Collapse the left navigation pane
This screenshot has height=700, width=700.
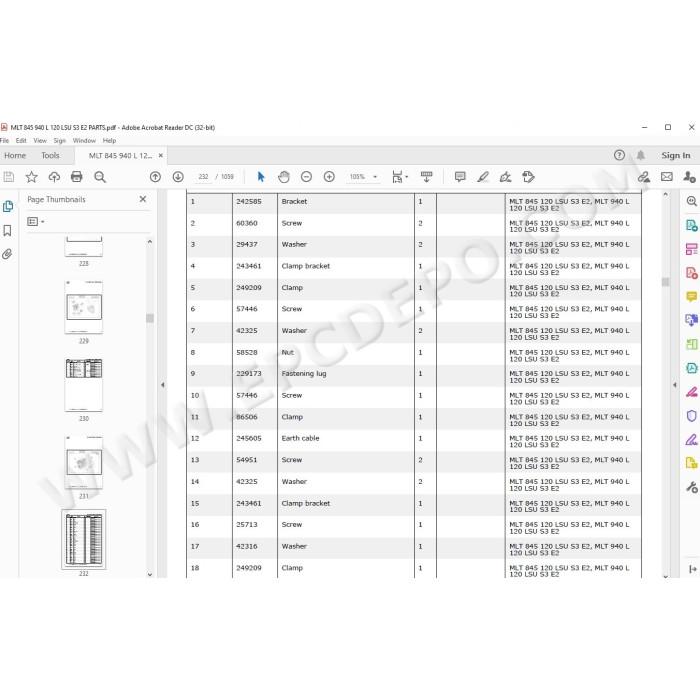(x=162, y=385)
